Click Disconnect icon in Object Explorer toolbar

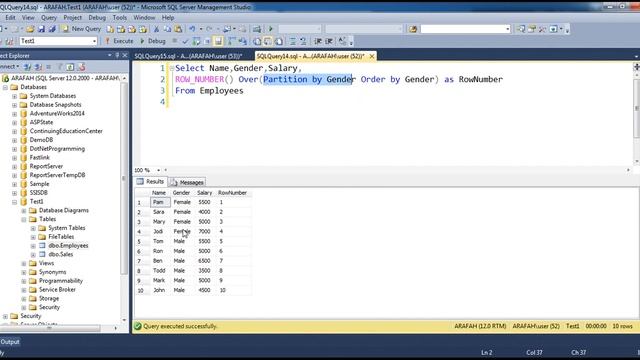pos(38,67)
